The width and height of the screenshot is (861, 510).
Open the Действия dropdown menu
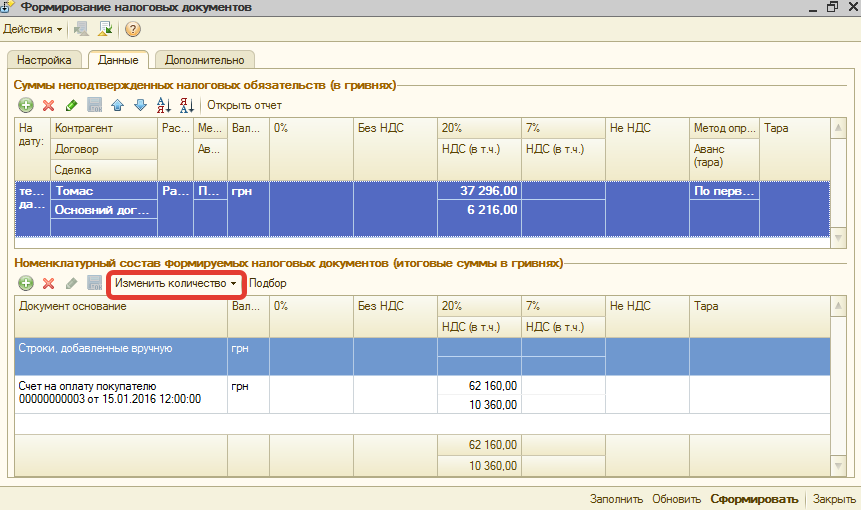(x=33, y=29)
